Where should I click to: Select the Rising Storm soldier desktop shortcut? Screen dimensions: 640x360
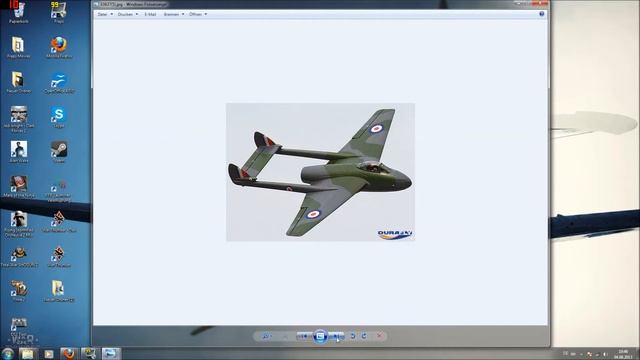pyautogui.click(x=18, y=224)
